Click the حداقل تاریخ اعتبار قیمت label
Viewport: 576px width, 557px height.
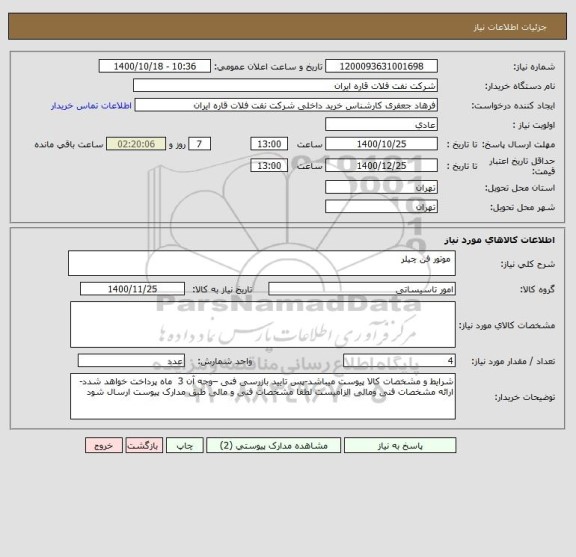[522, 166]
